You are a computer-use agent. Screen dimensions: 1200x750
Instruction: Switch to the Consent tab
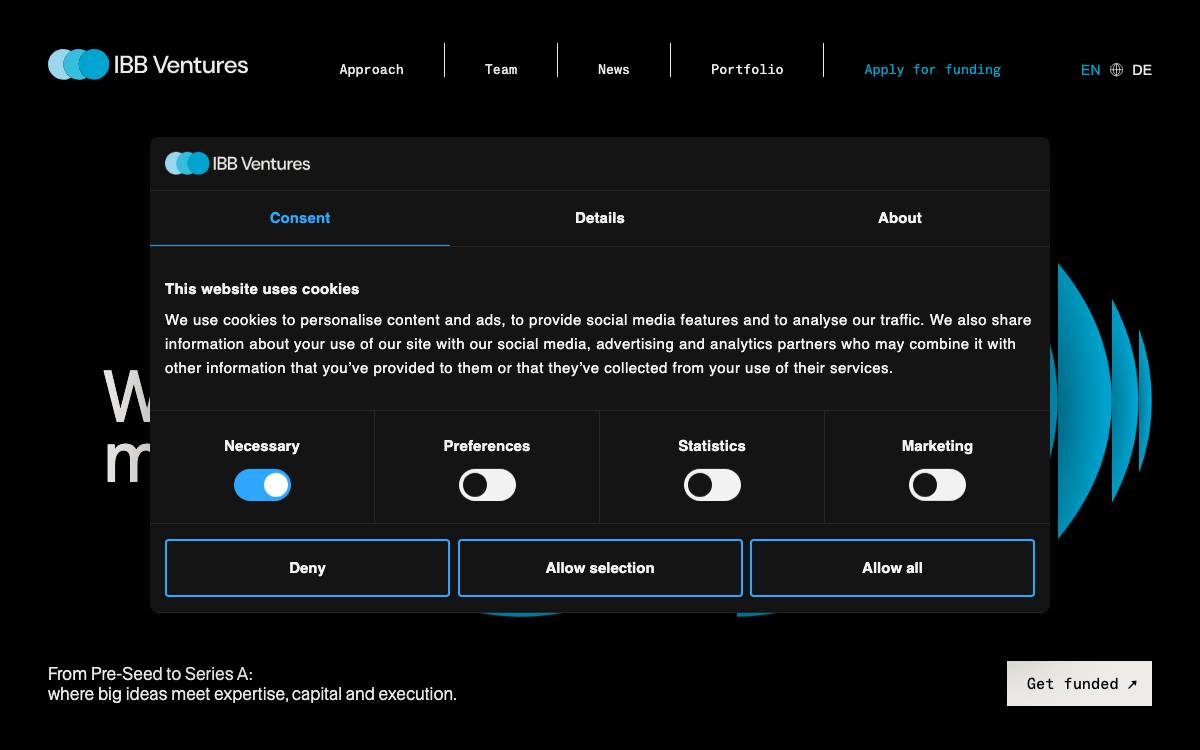300,218
